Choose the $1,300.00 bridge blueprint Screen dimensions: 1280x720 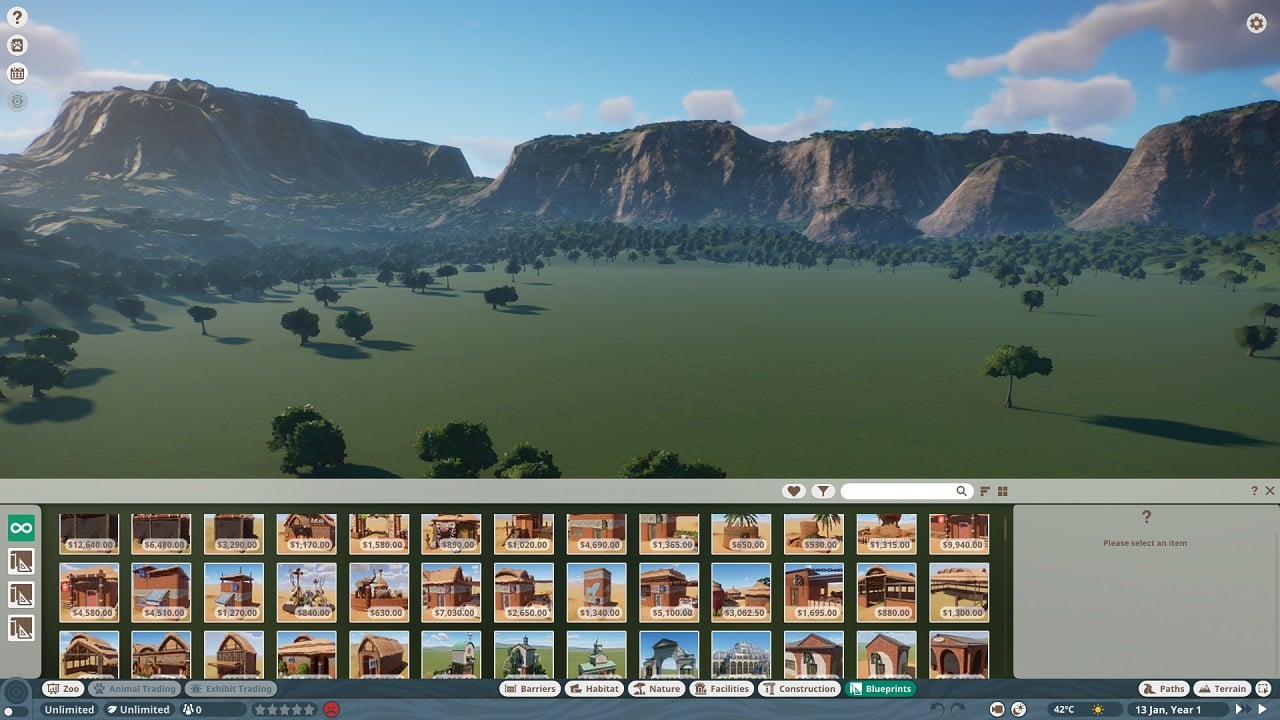959,592
